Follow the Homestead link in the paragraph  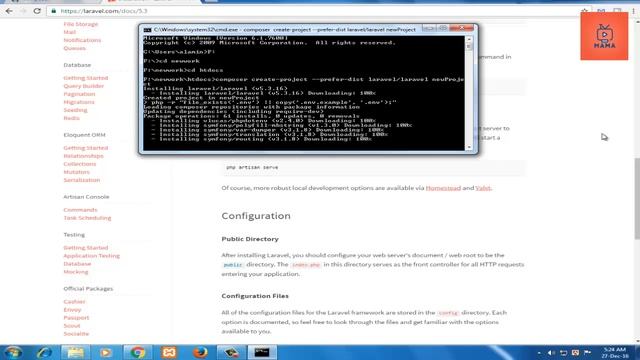(443, 188)
